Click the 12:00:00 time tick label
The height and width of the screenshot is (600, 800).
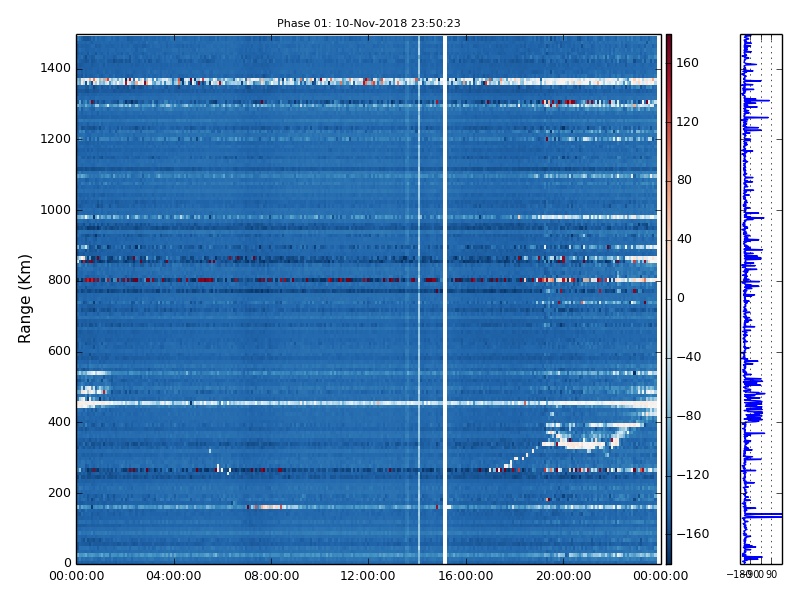point(368,576)
